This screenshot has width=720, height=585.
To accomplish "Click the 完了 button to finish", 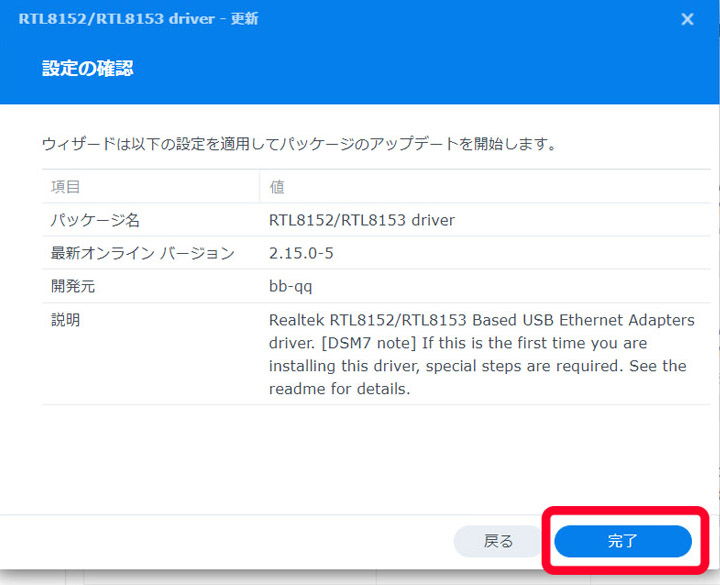I will [623, 541].
